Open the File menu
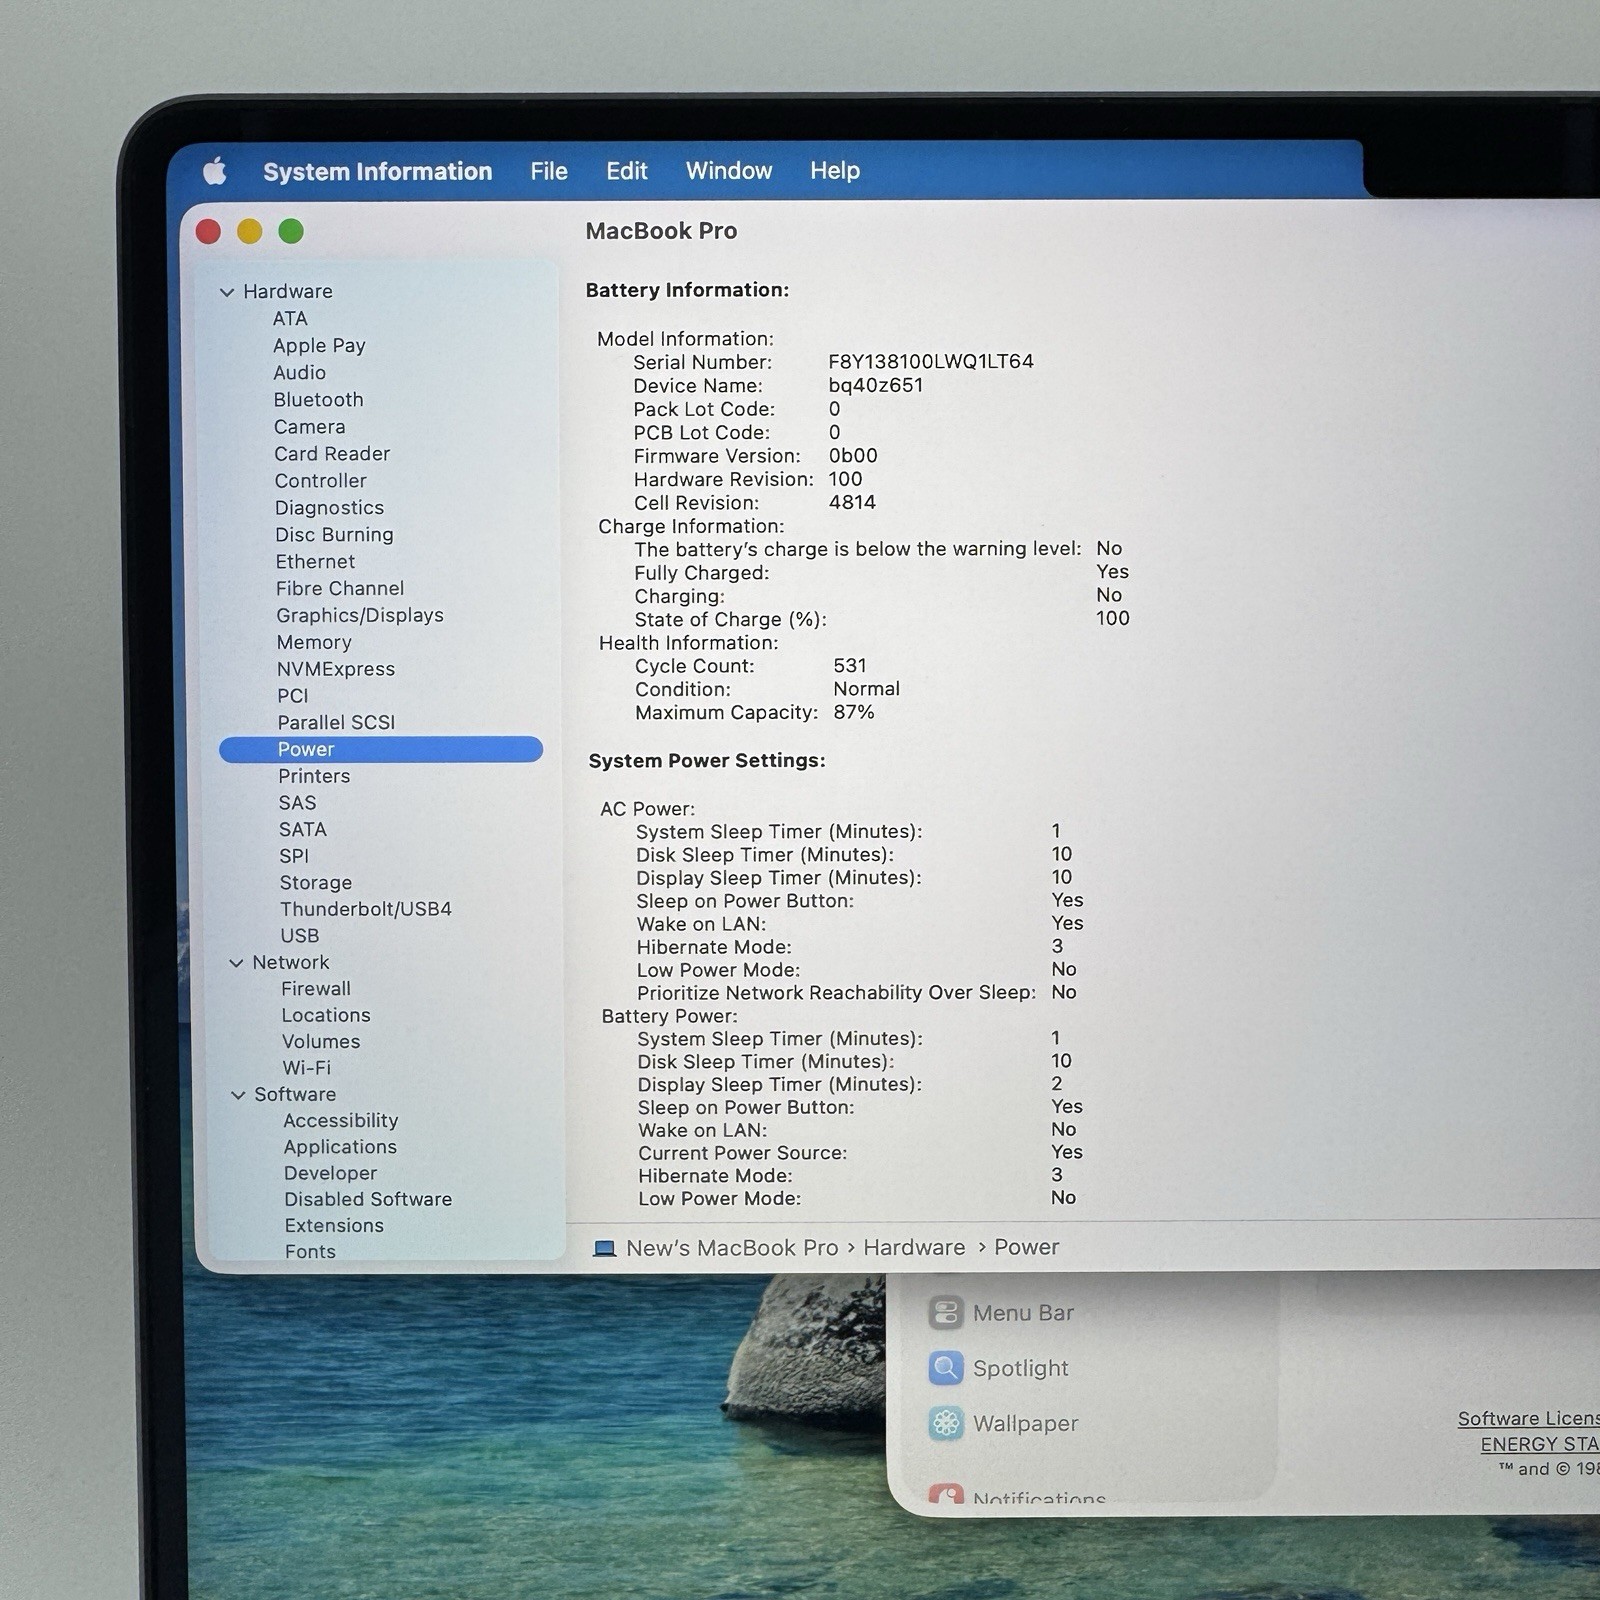This screenshot has height=1600, width=1600. [x=549, y=171]
